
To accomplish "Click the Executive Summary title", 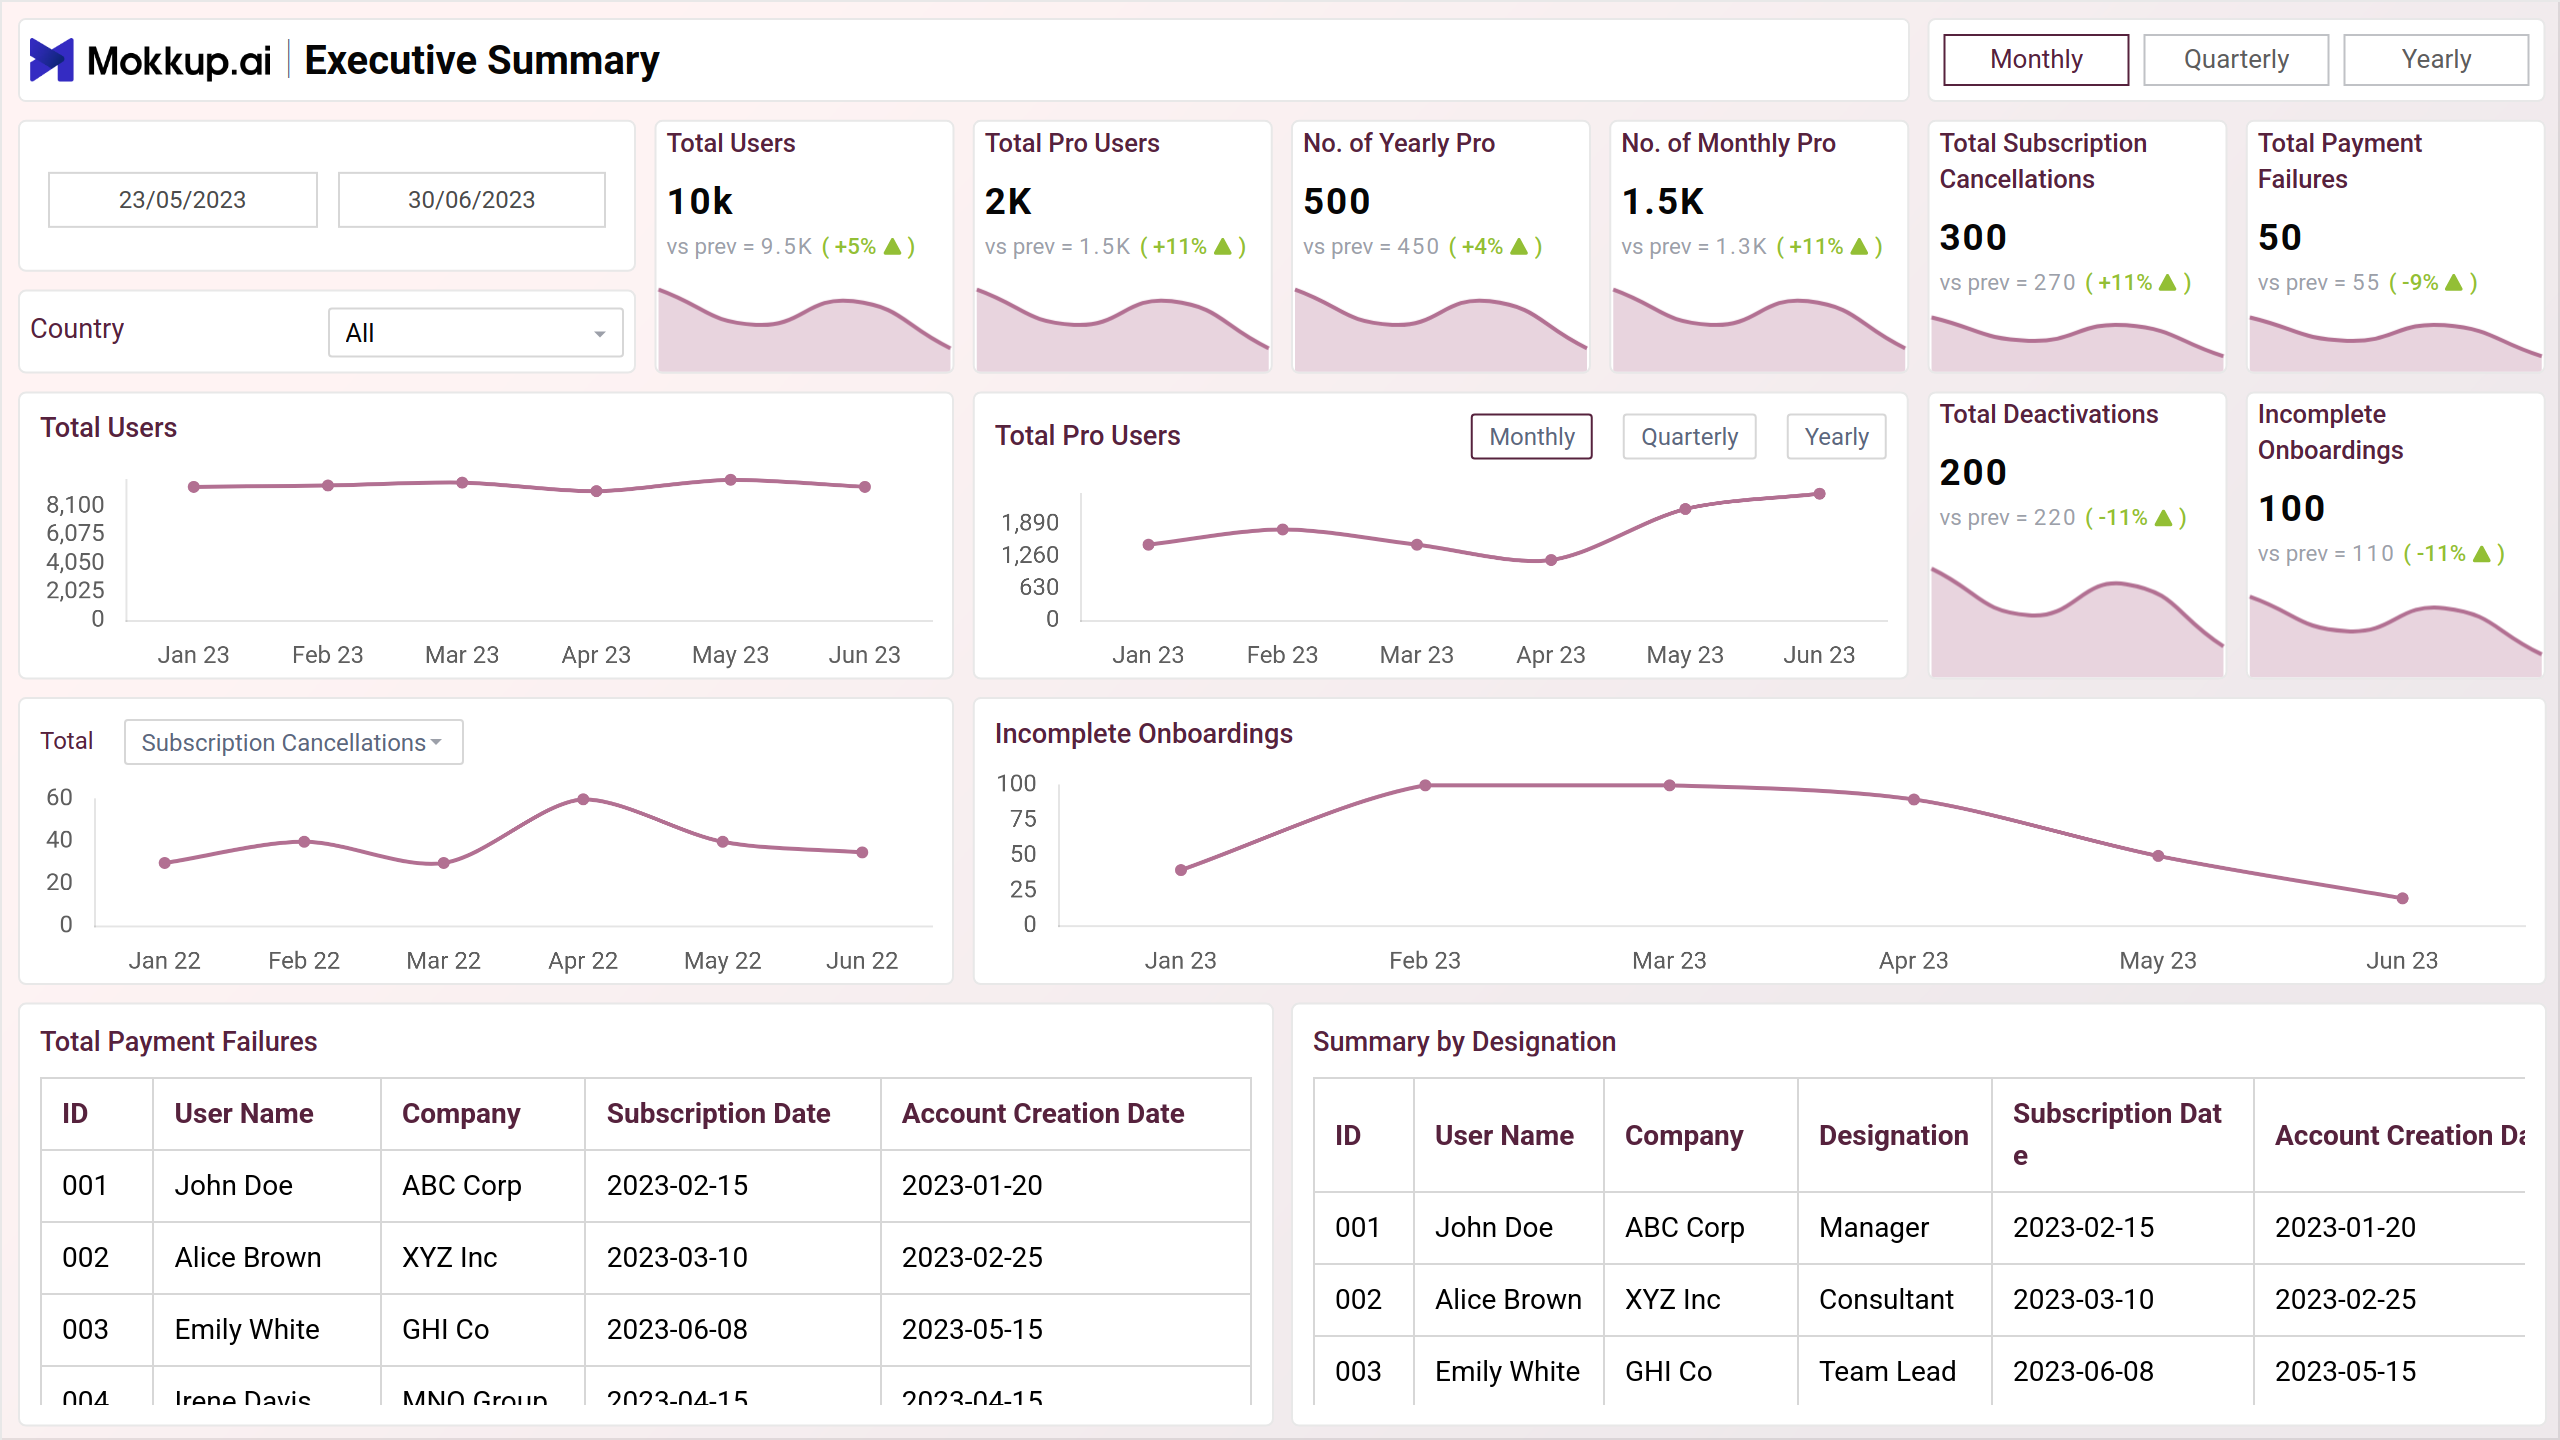I will pos(481,60).
